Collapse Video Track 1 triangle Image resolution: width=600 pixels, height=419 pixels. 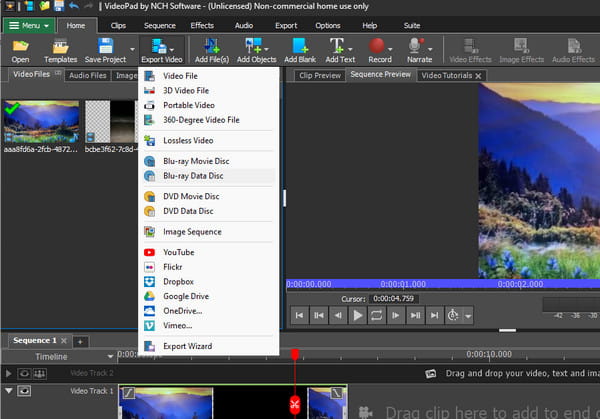tap(8, 391)
